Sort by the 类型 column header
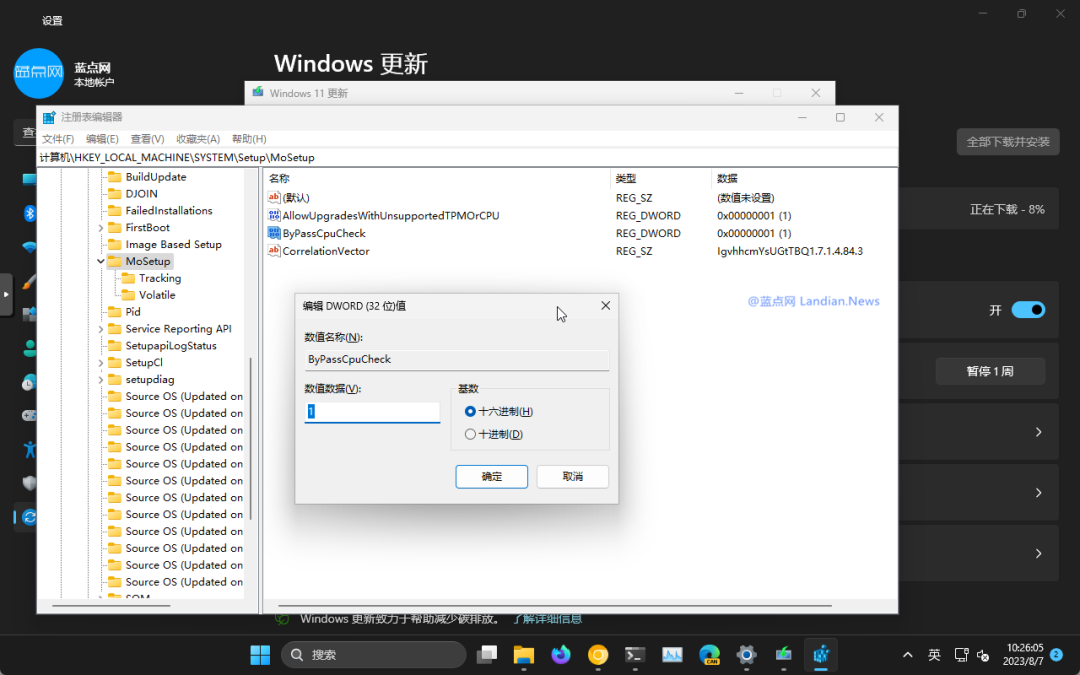Viewport: 1080px width, 675px height. tap(661, 178)
